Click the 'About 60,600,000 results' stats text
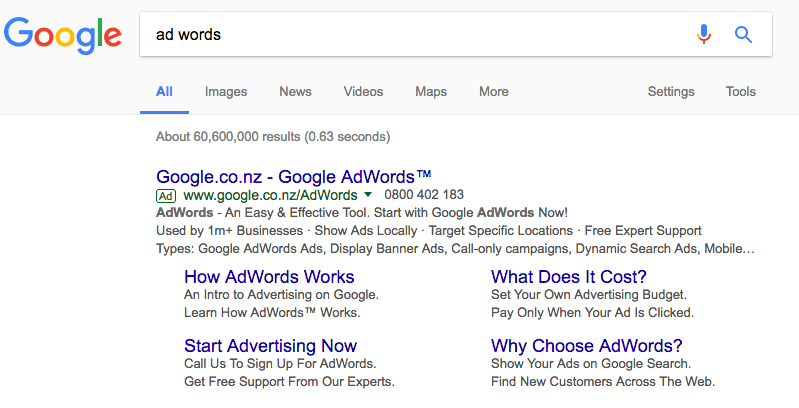 tap(273, 137)
